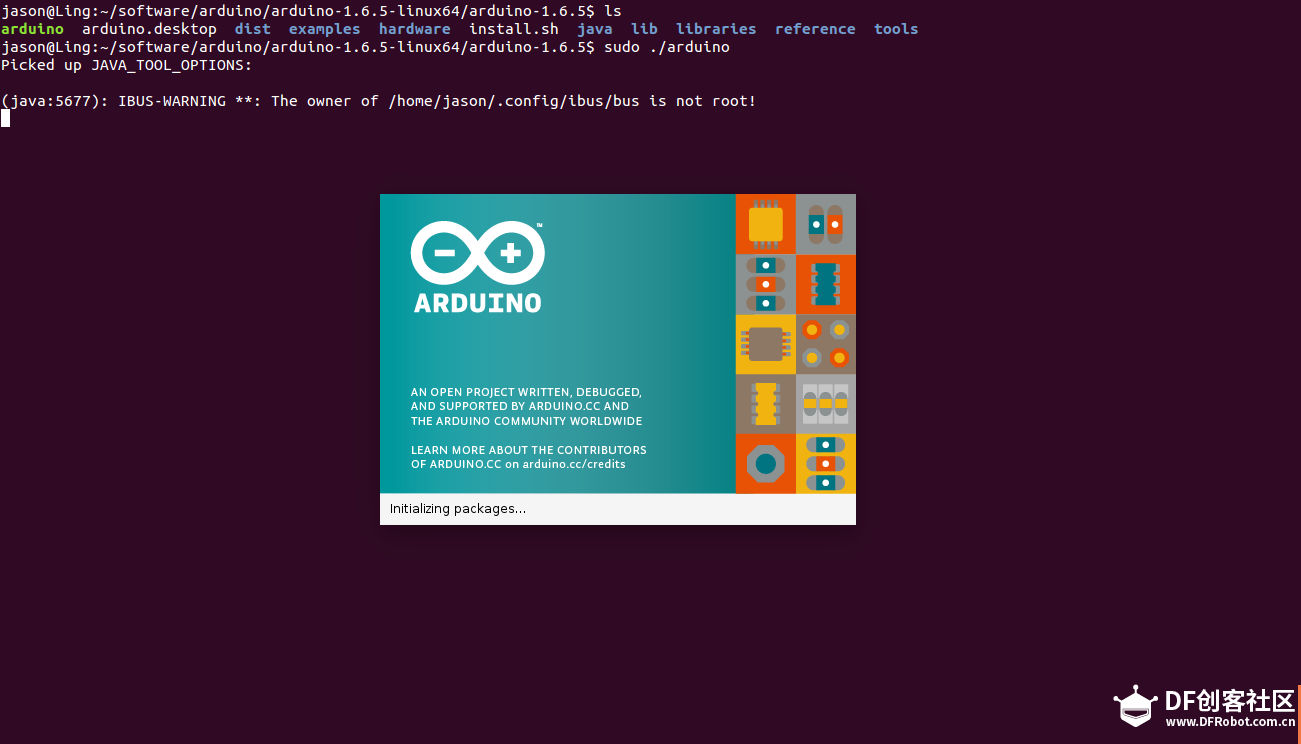The height and width of the screenshot is (744, 1301).
Task: Click 'examples' directory in terminal listing
Action: (x=325, y=29)
